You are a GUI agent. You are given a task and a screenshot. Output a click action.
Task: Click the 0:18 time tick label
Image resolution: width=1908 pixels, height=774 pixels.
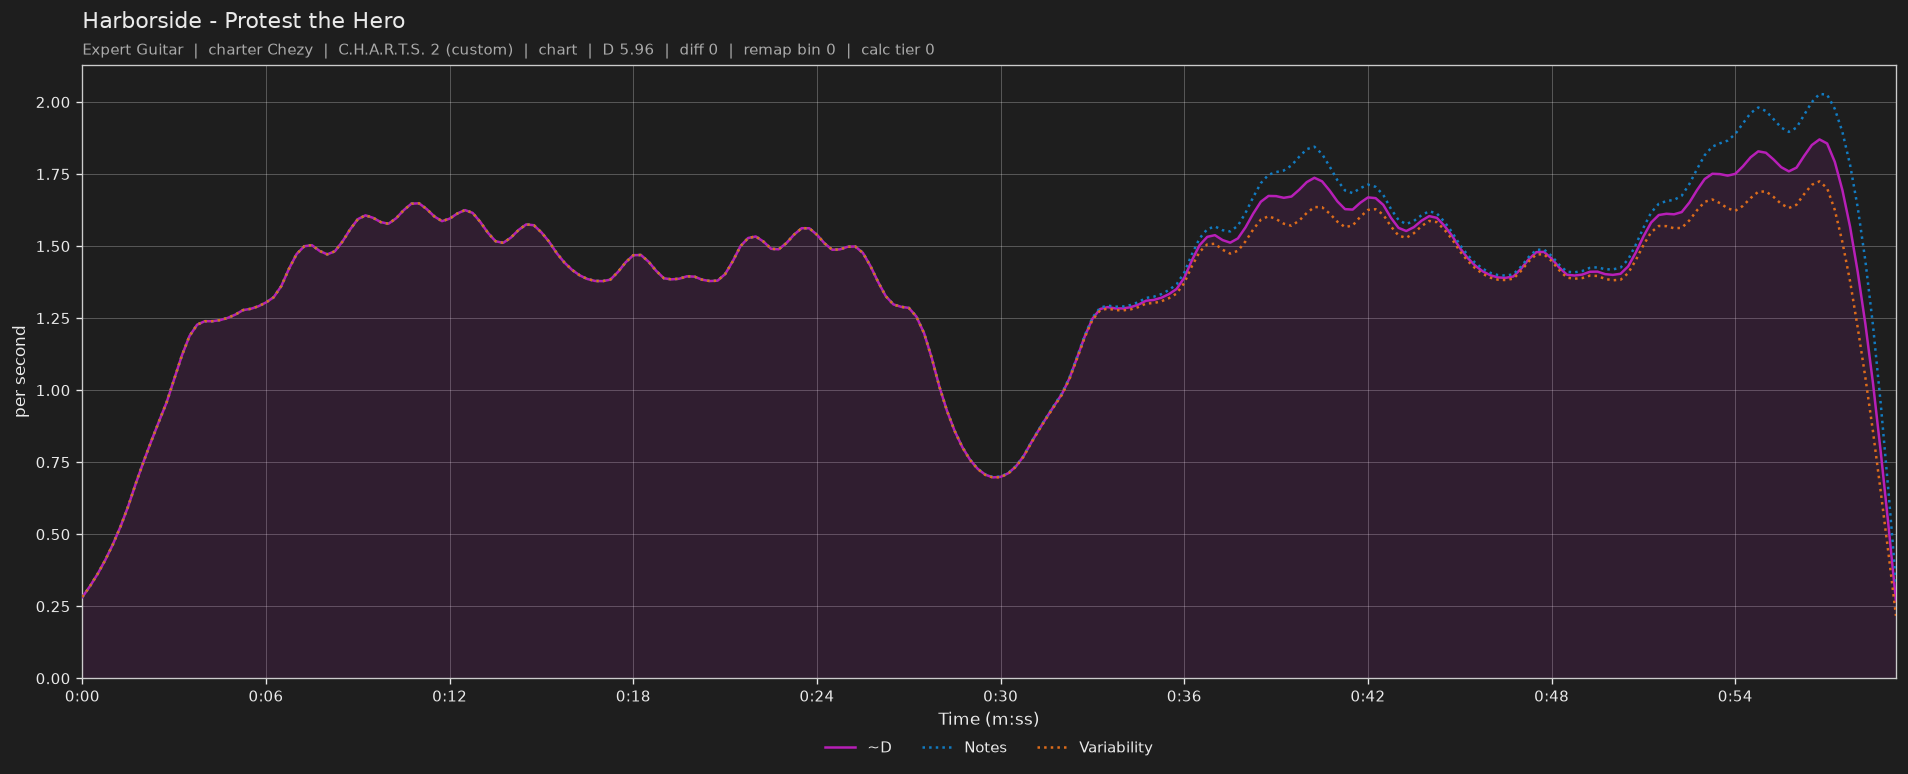pyautogui.click(x=633, y=696)
